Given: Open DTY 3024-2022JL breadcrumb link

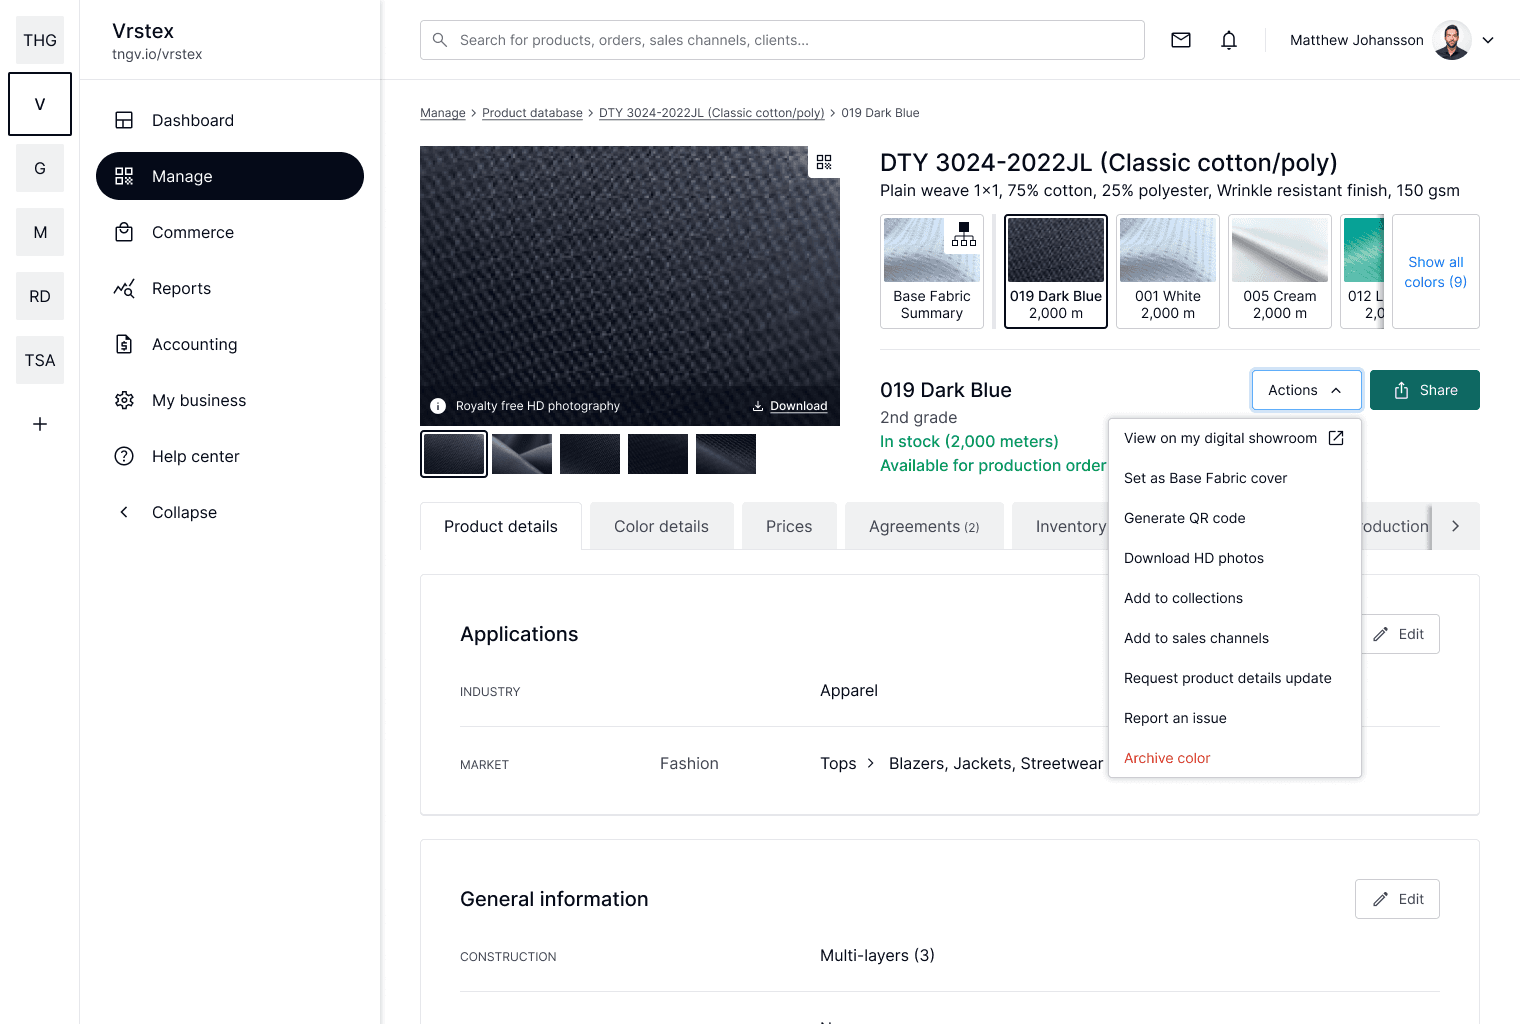Looking at the screenshot, I should point(712,113).
